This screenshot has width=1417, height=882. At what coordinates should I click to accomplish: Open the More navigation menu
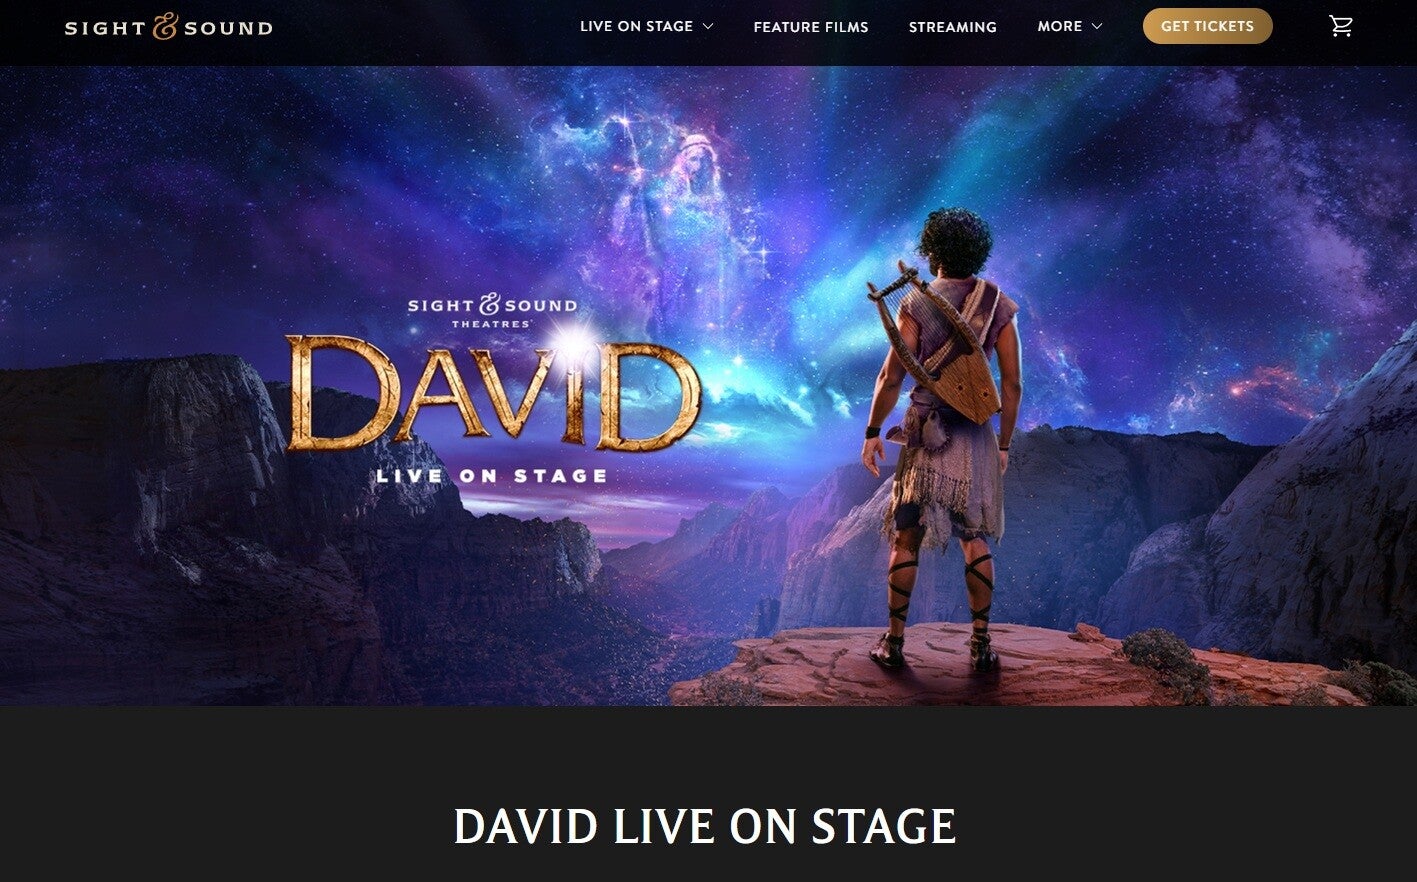click(1070, 26)
